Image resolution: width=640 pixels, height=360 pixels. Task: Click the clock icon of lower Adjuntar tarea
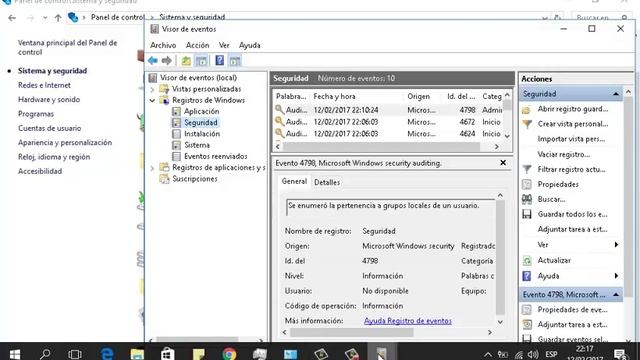(x=527, y=324)
